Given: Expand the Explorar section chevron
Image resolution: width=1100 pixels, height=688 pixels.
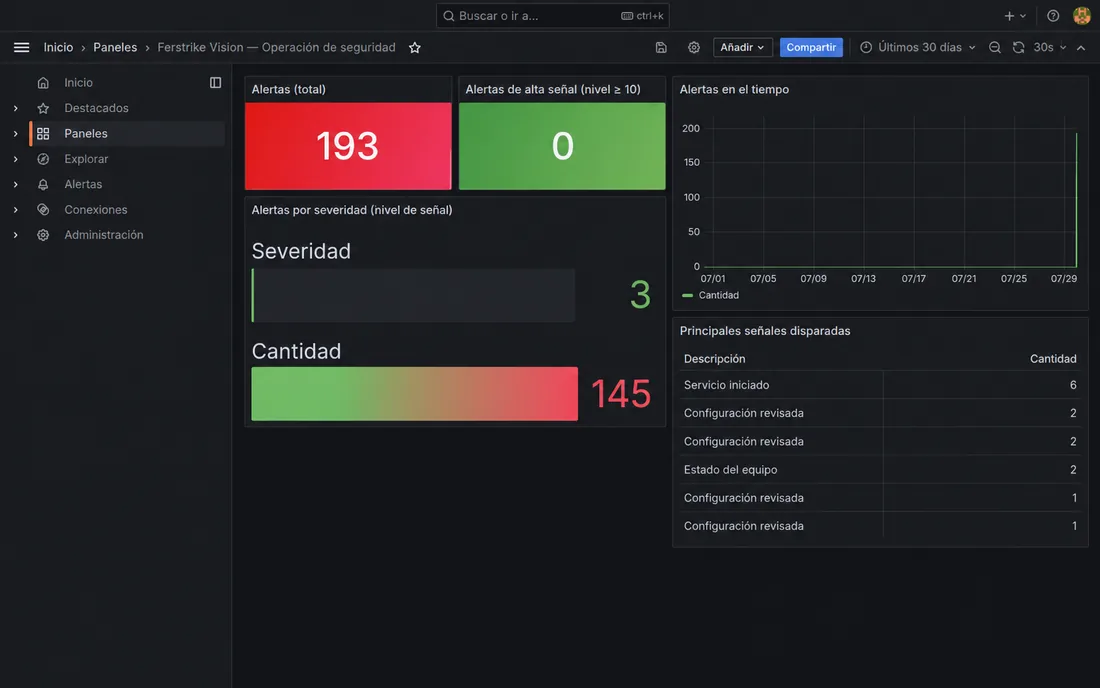Looking at the screenshot, I should [15, 158].
